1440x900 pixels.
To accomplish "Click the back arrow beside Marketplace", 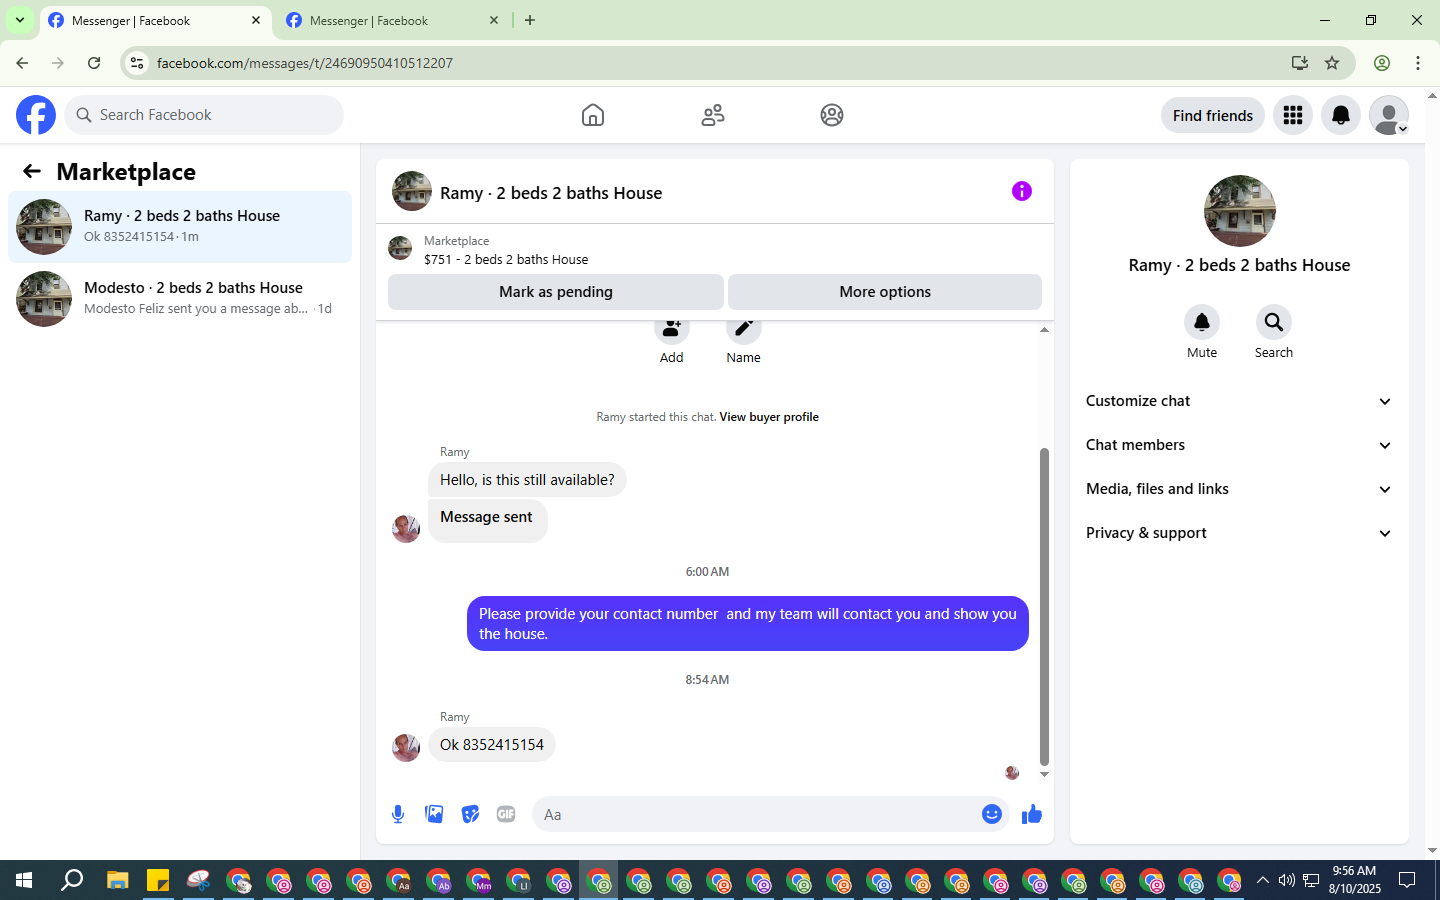I will 32,171.
